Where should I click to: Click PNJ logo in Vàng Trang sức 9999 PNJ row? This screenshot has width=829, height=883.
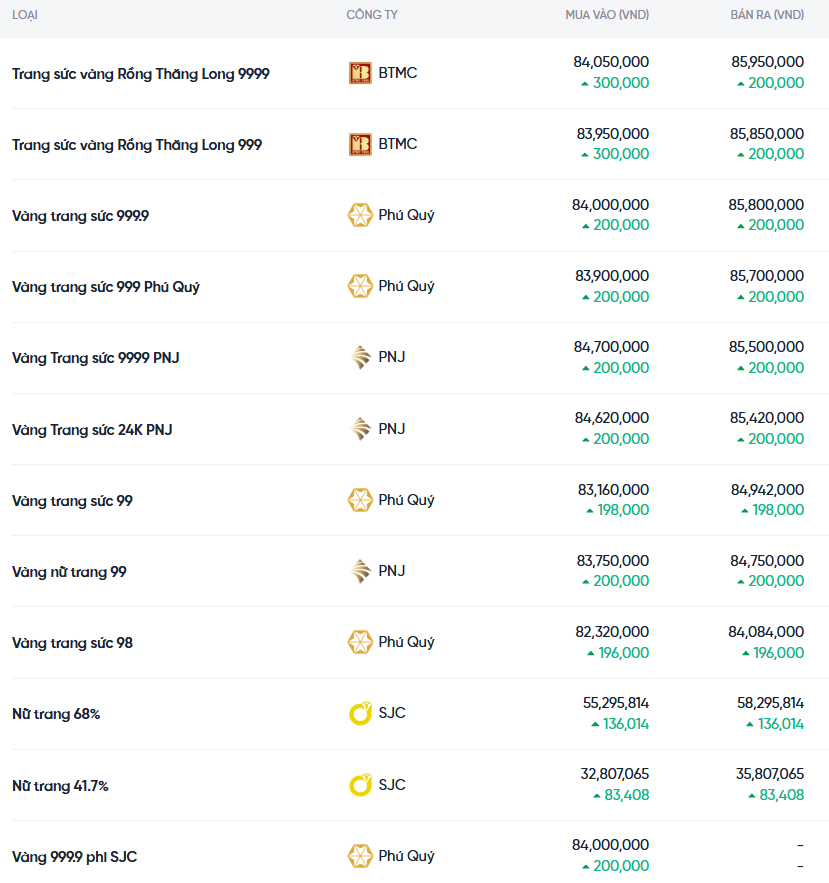point(360,357)
